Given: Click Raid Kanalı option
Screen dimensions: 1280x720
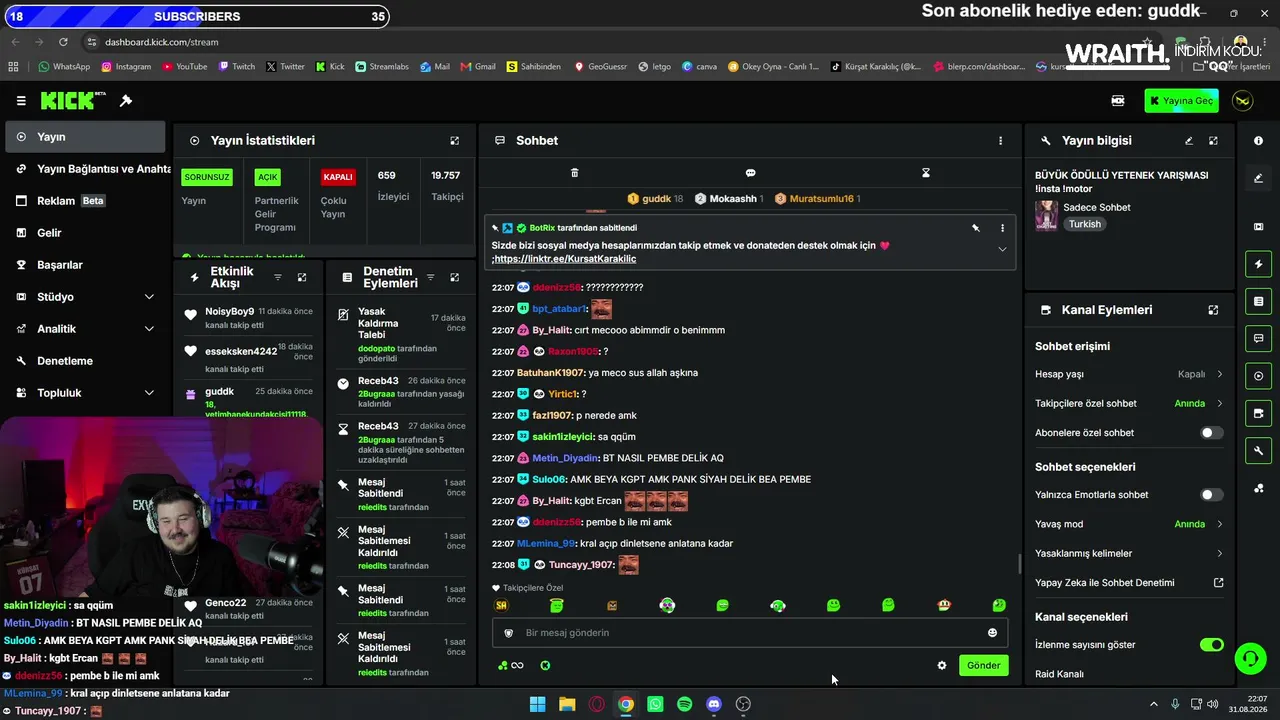Looking at the screenshot, I should [x=1059, y=674].
